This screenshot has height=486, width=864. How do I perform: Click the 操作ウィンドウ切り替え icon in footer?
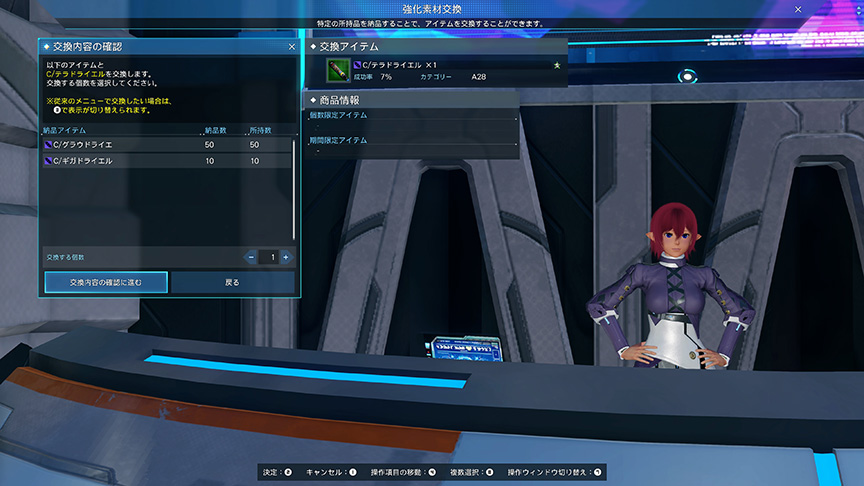click(x=597, y=472)
